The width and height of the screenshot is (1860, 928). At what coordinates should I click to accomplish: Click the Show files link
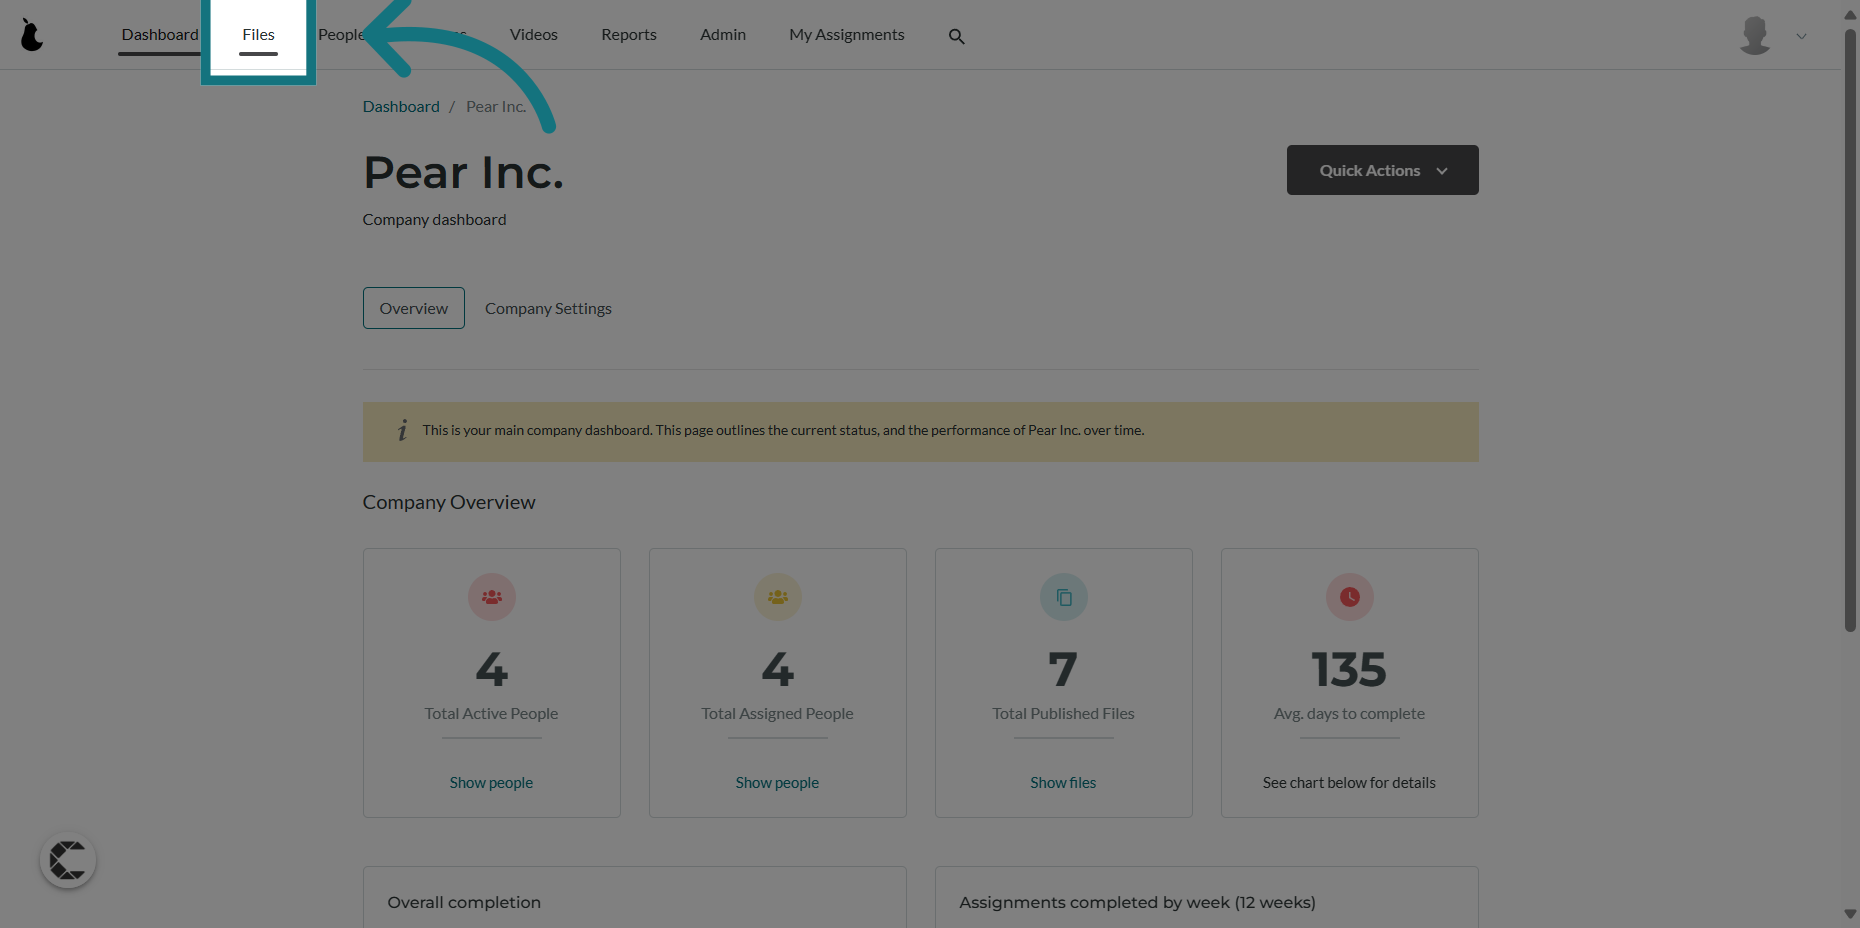(x=1063, y=782)
